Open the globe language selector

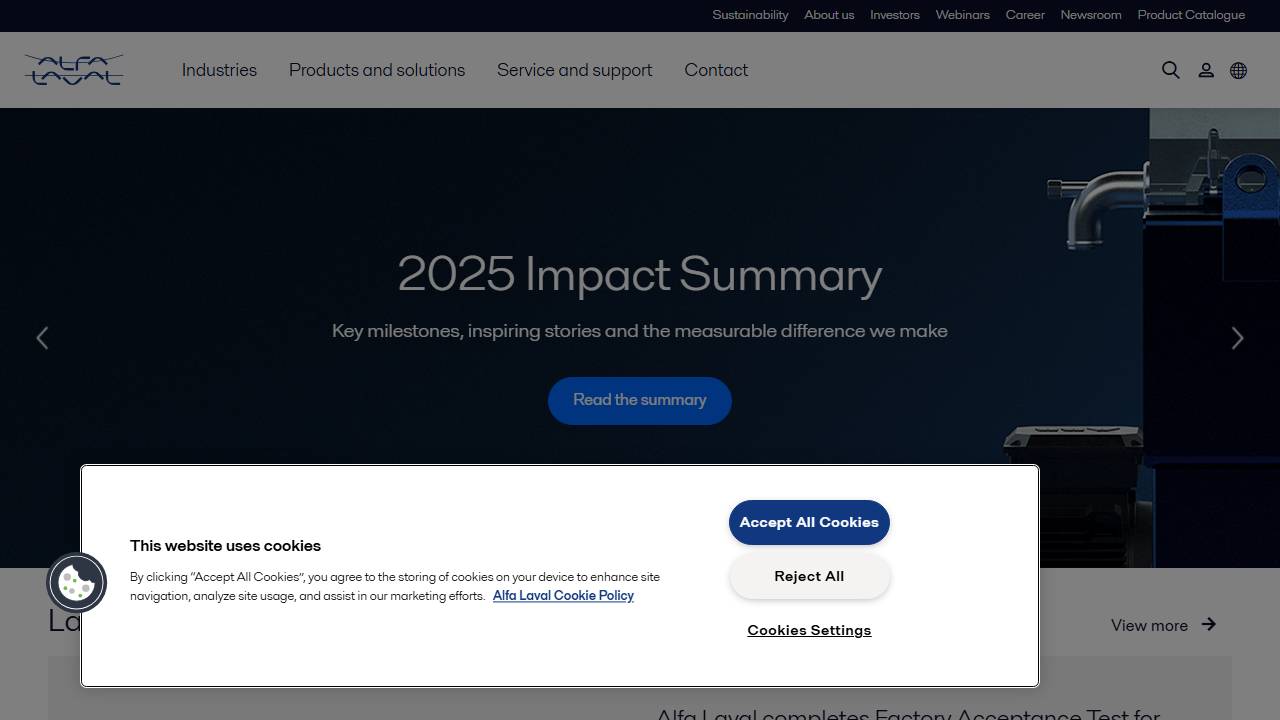(x=1238, y=70)
